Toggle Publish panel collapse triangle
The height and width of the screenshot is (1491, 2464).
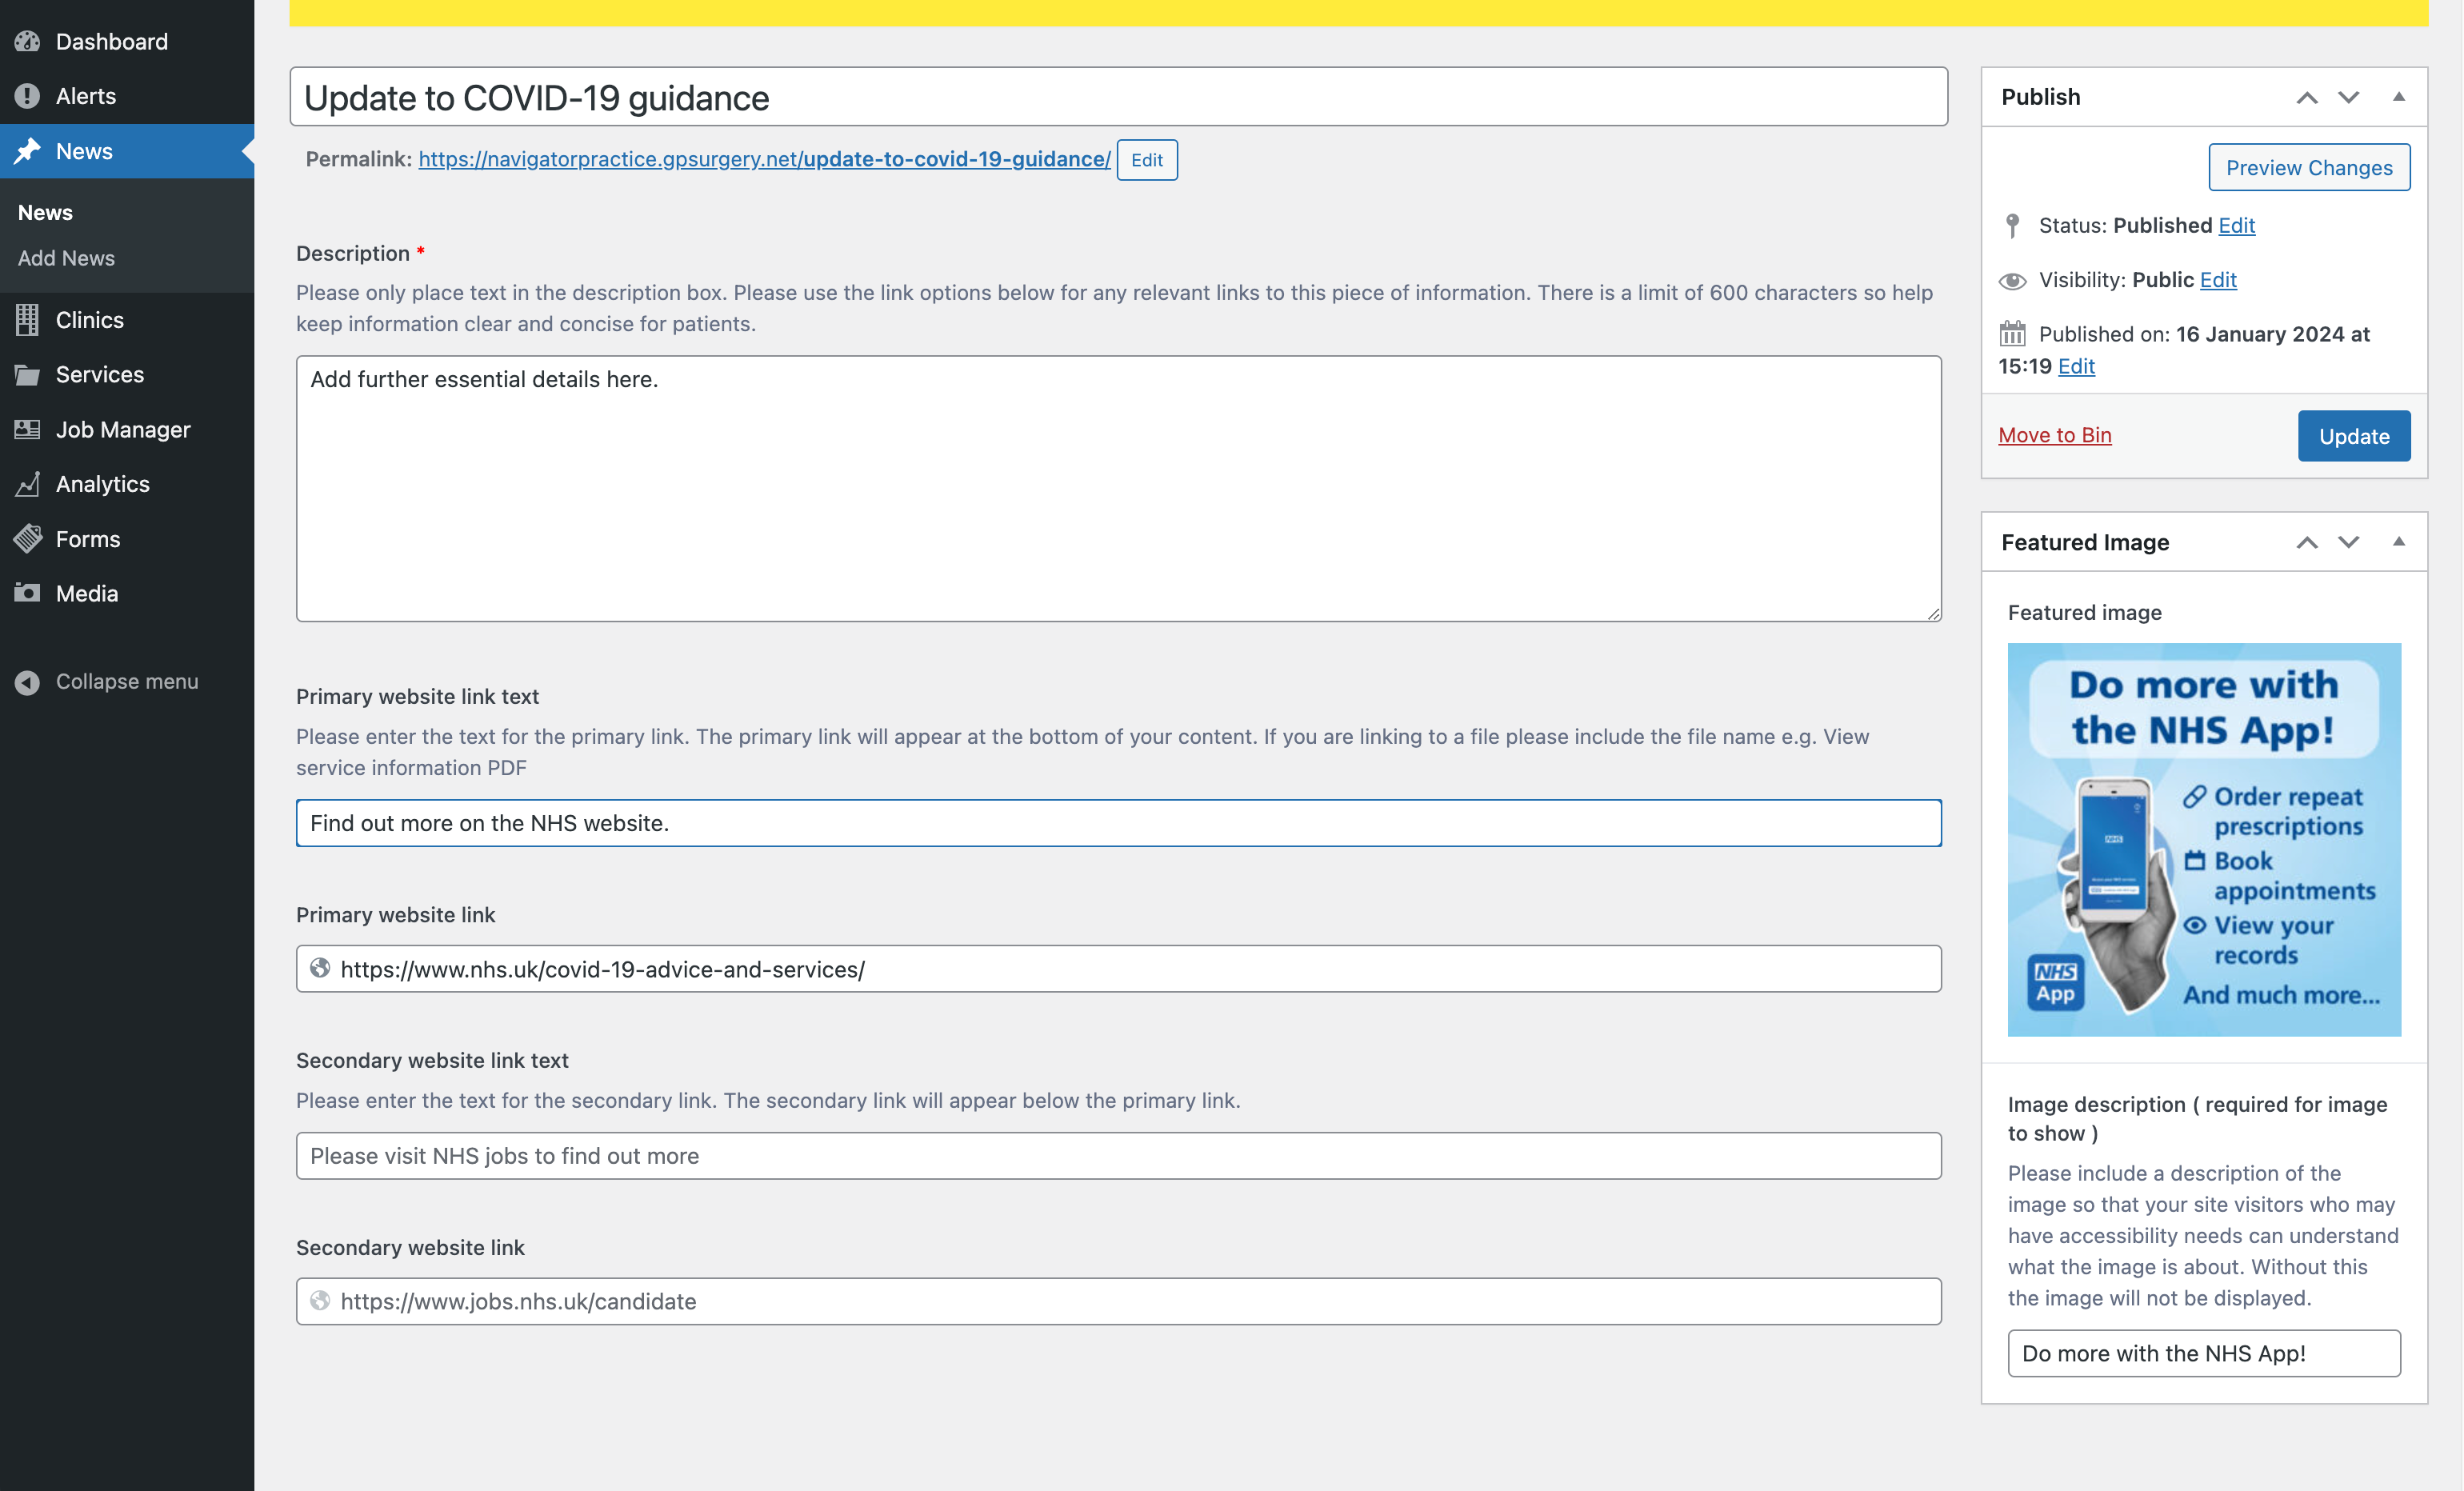[x=2399, y=97]
